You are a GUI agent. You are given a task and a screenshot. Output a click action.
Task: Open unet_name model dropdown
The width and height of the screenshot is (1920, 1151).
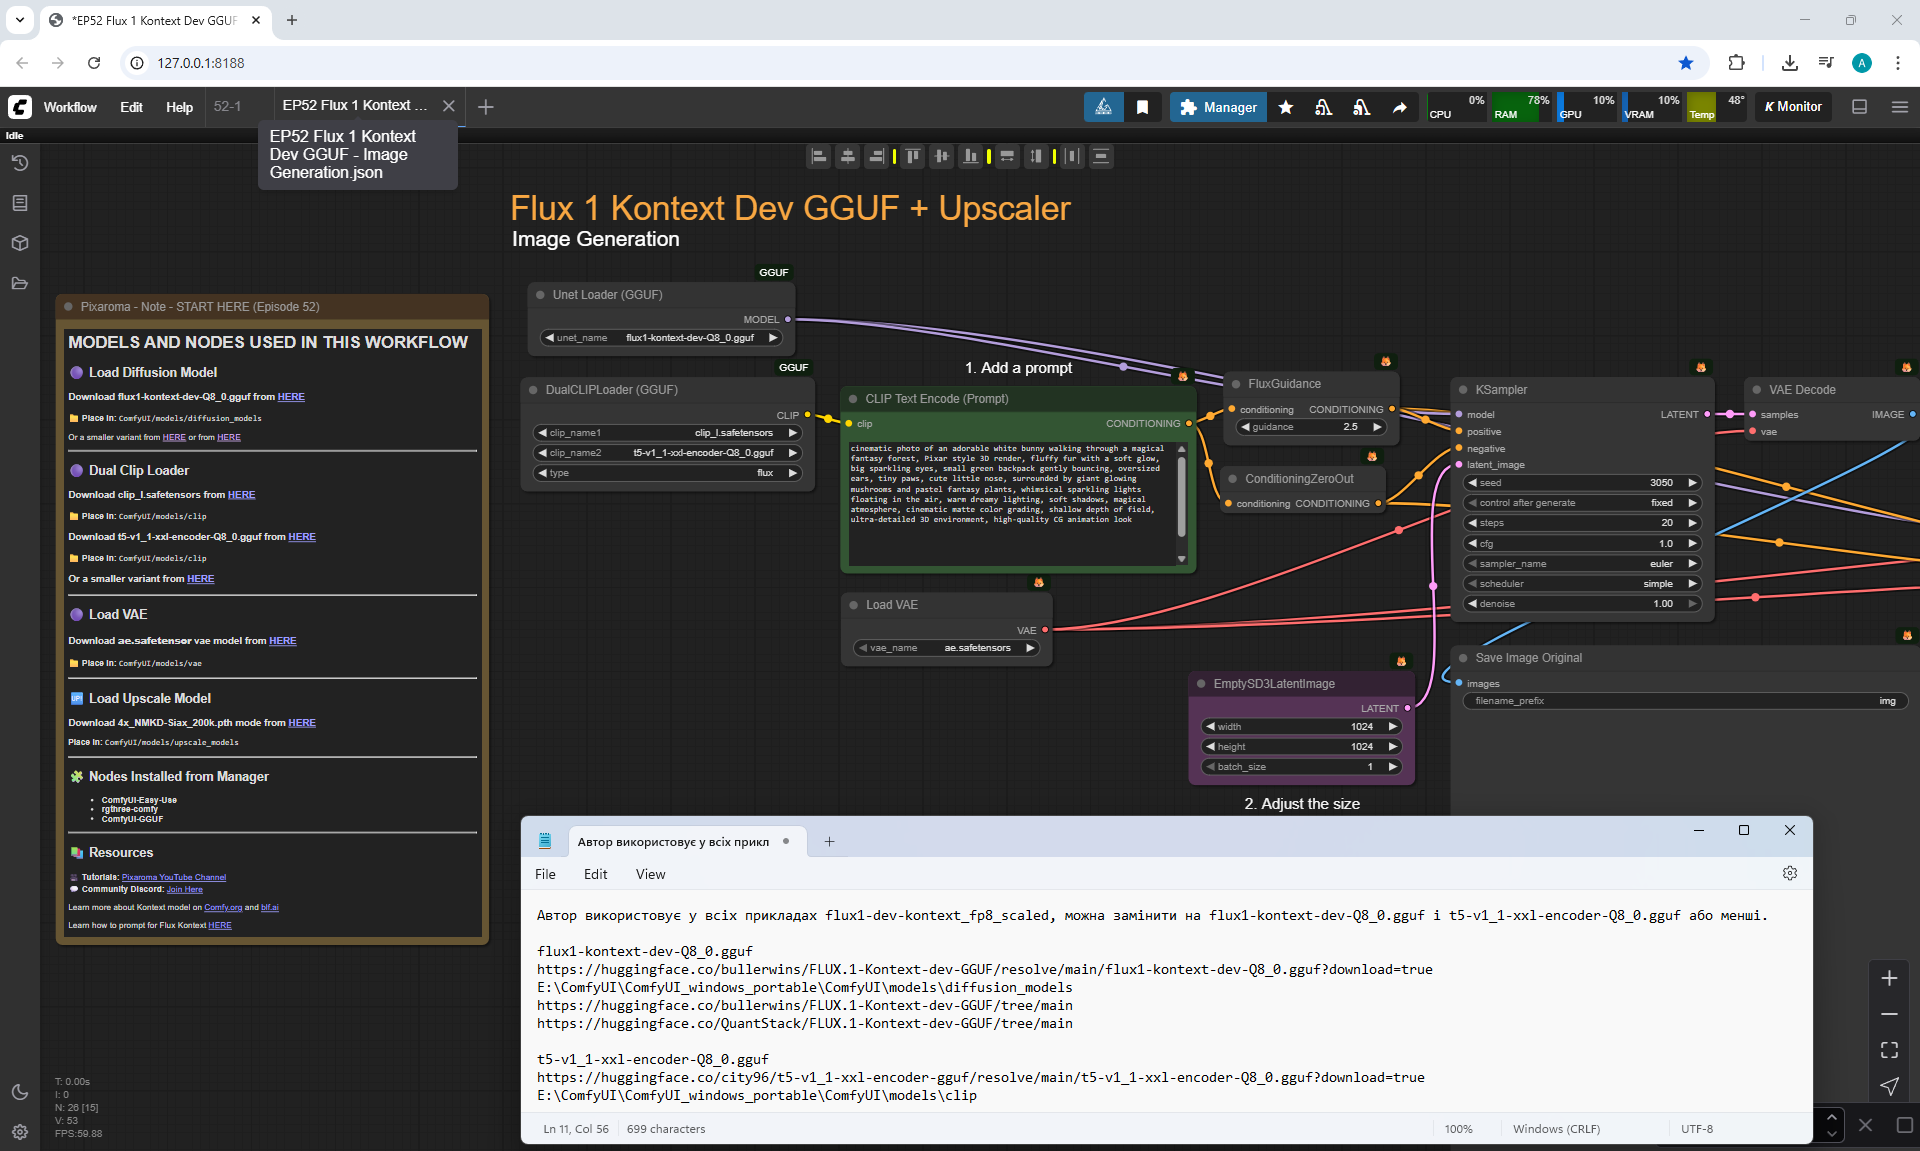click(660, 338)
